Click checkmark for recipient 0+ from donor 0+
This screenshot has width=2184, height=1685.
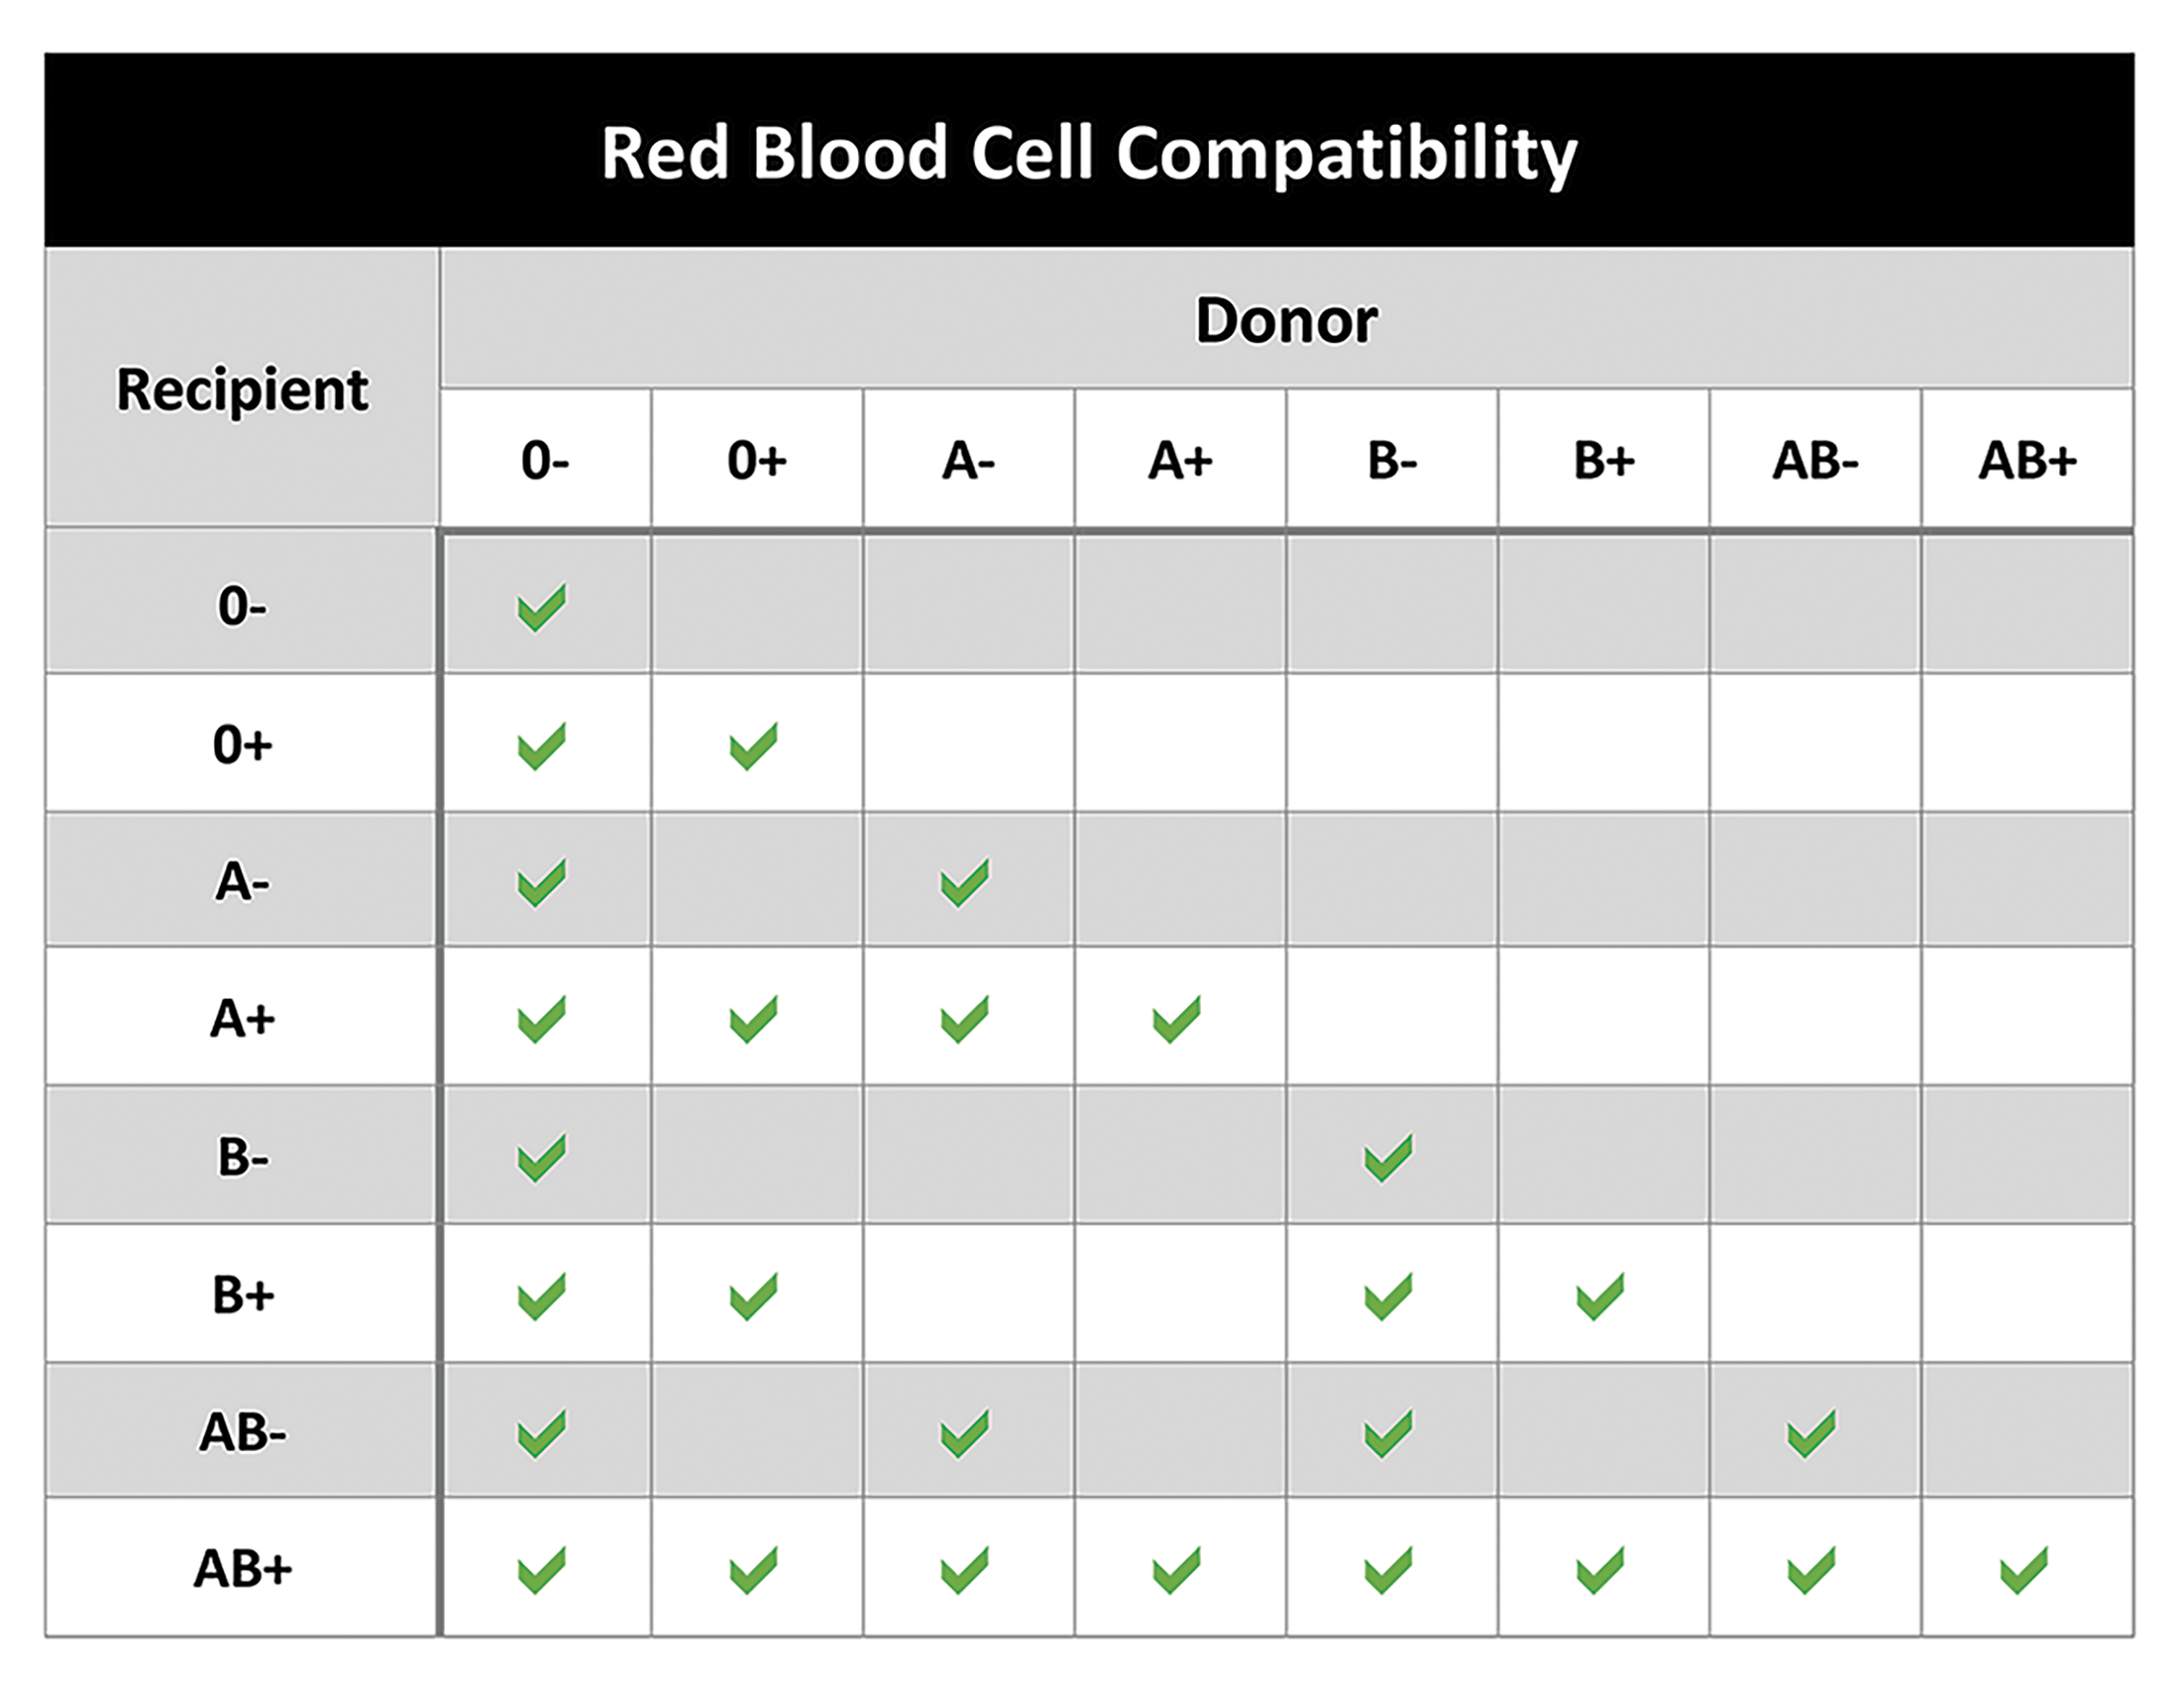[754, 746]
